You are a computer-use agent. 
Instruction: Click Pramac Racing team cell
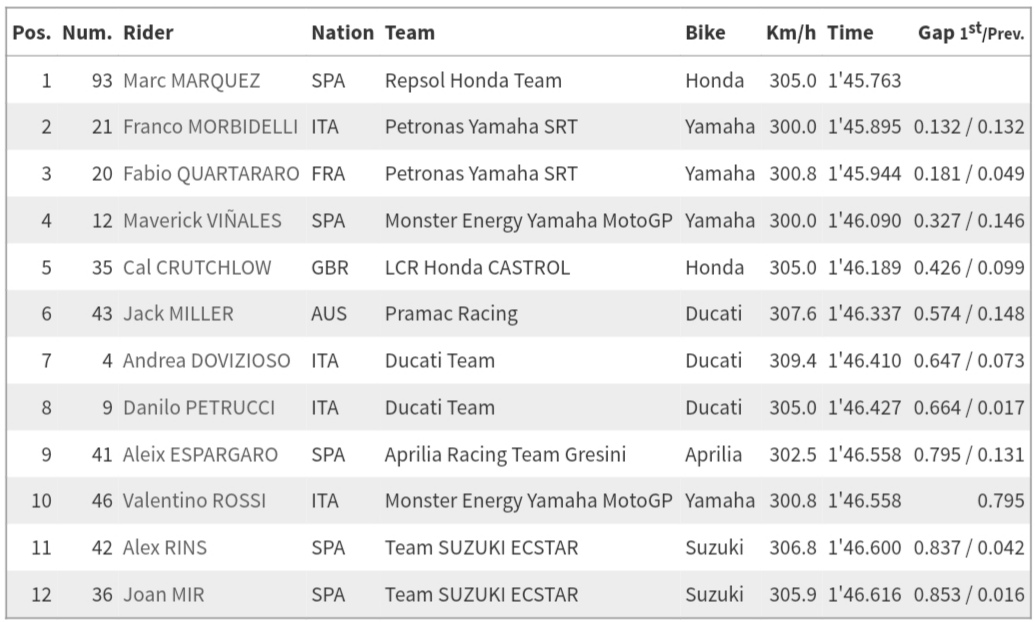point(451,314)
